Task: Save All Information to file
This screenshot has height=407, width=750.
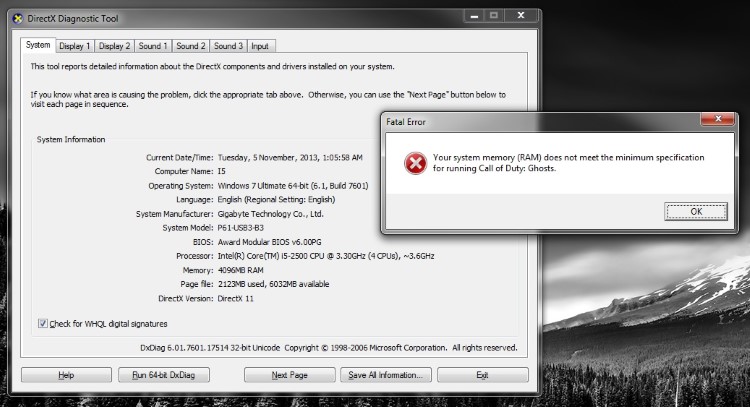Action: click(386, 375)
